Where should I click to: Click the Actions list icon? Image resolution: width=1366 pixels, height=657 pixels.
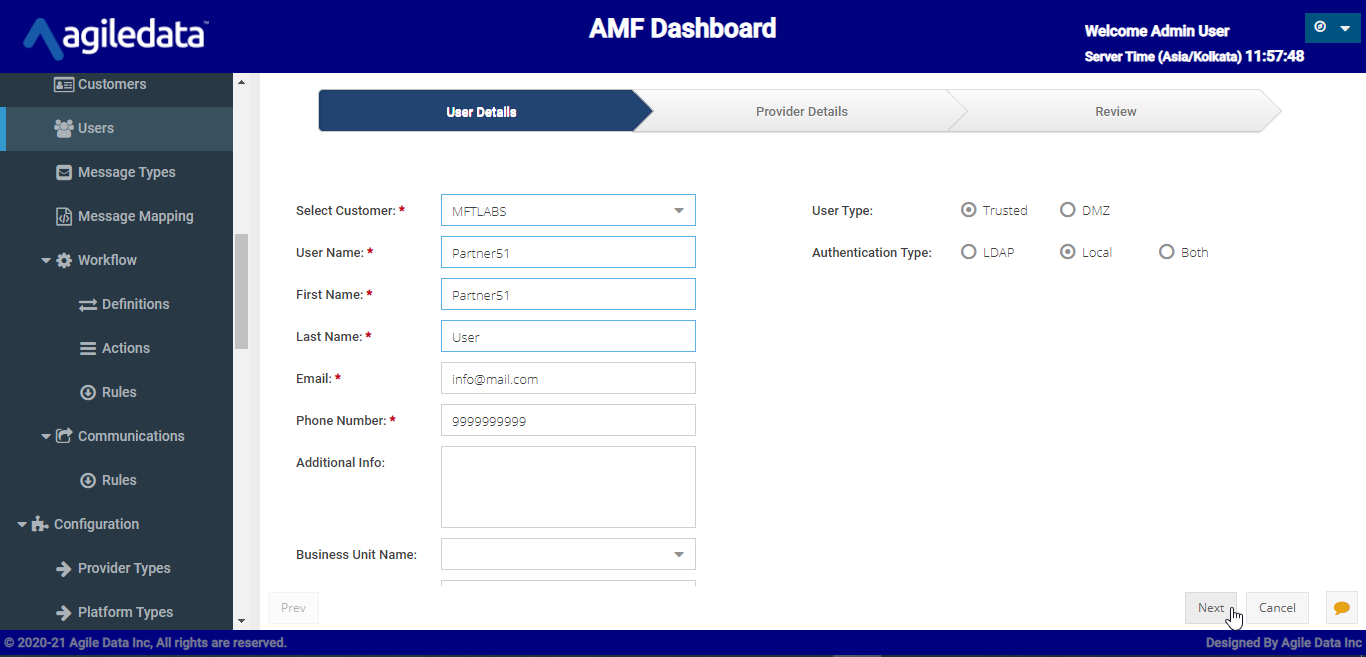(88, 348)
